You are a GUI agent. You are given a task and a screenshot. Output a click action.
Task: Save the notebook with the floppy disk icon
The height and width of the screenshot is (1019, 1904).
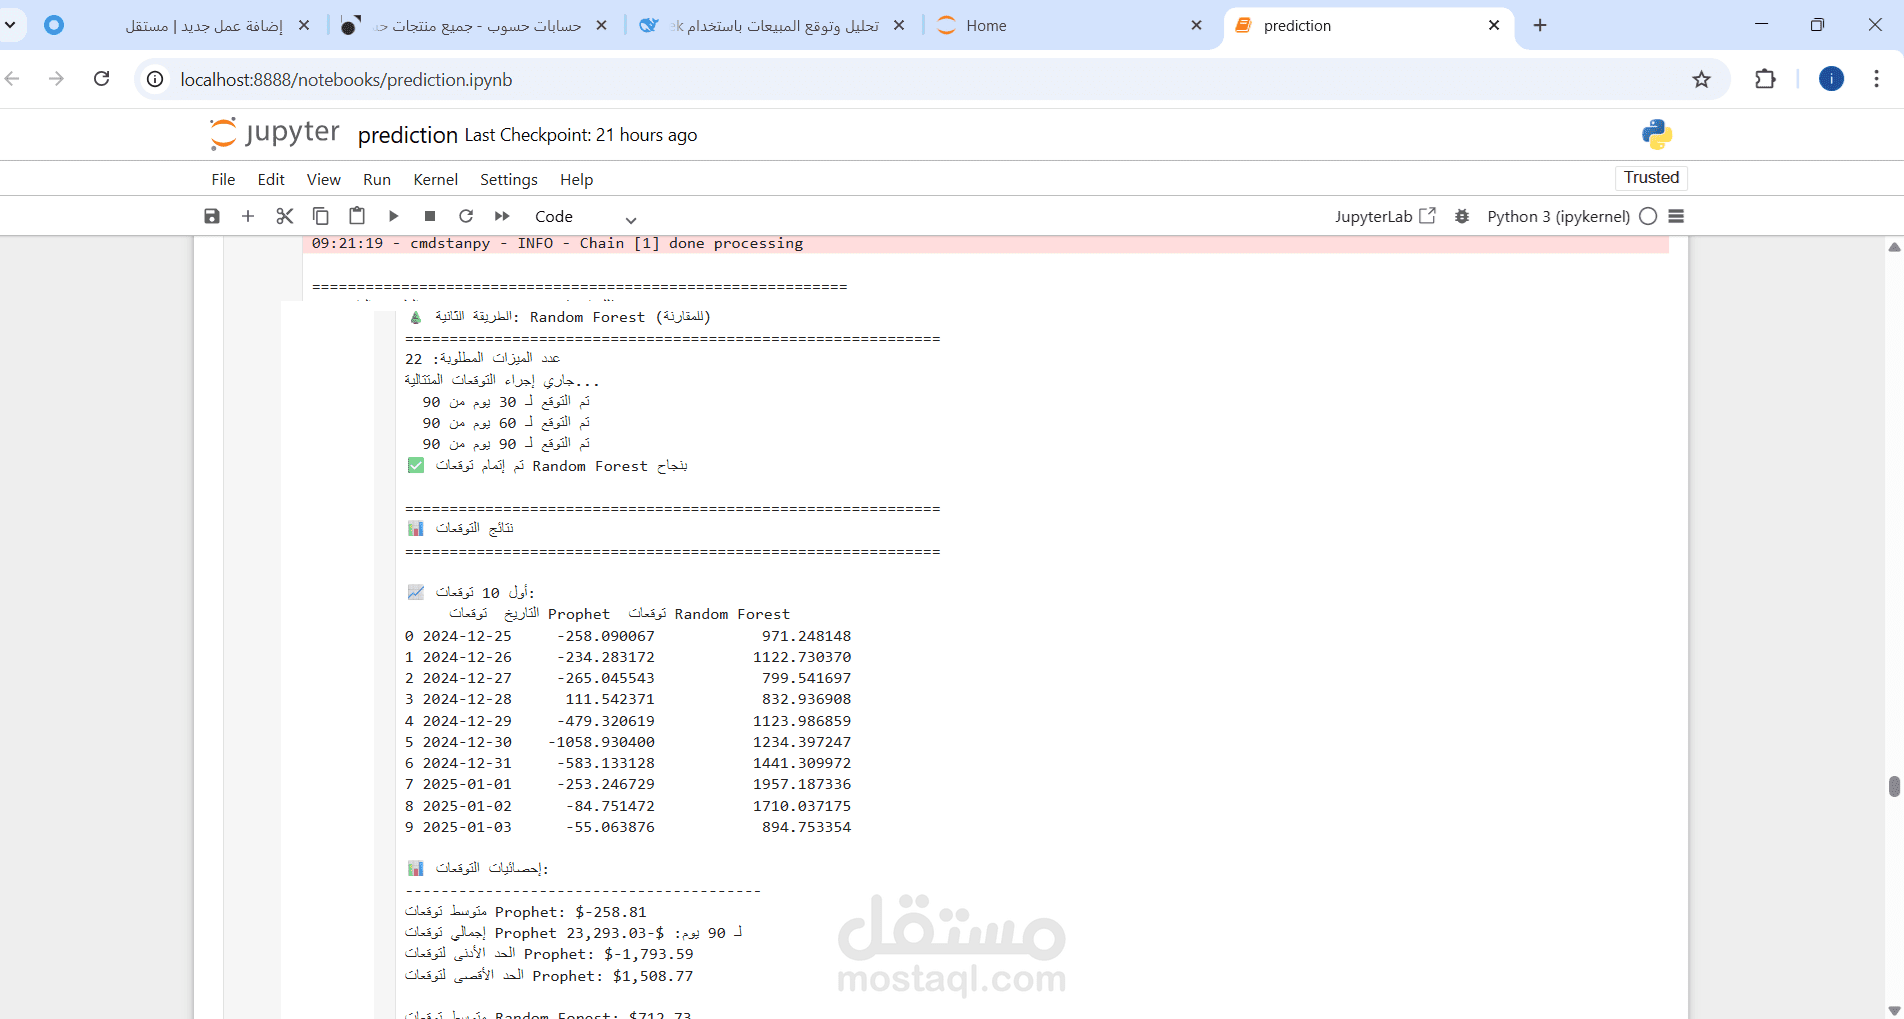(x=212, y=216)
